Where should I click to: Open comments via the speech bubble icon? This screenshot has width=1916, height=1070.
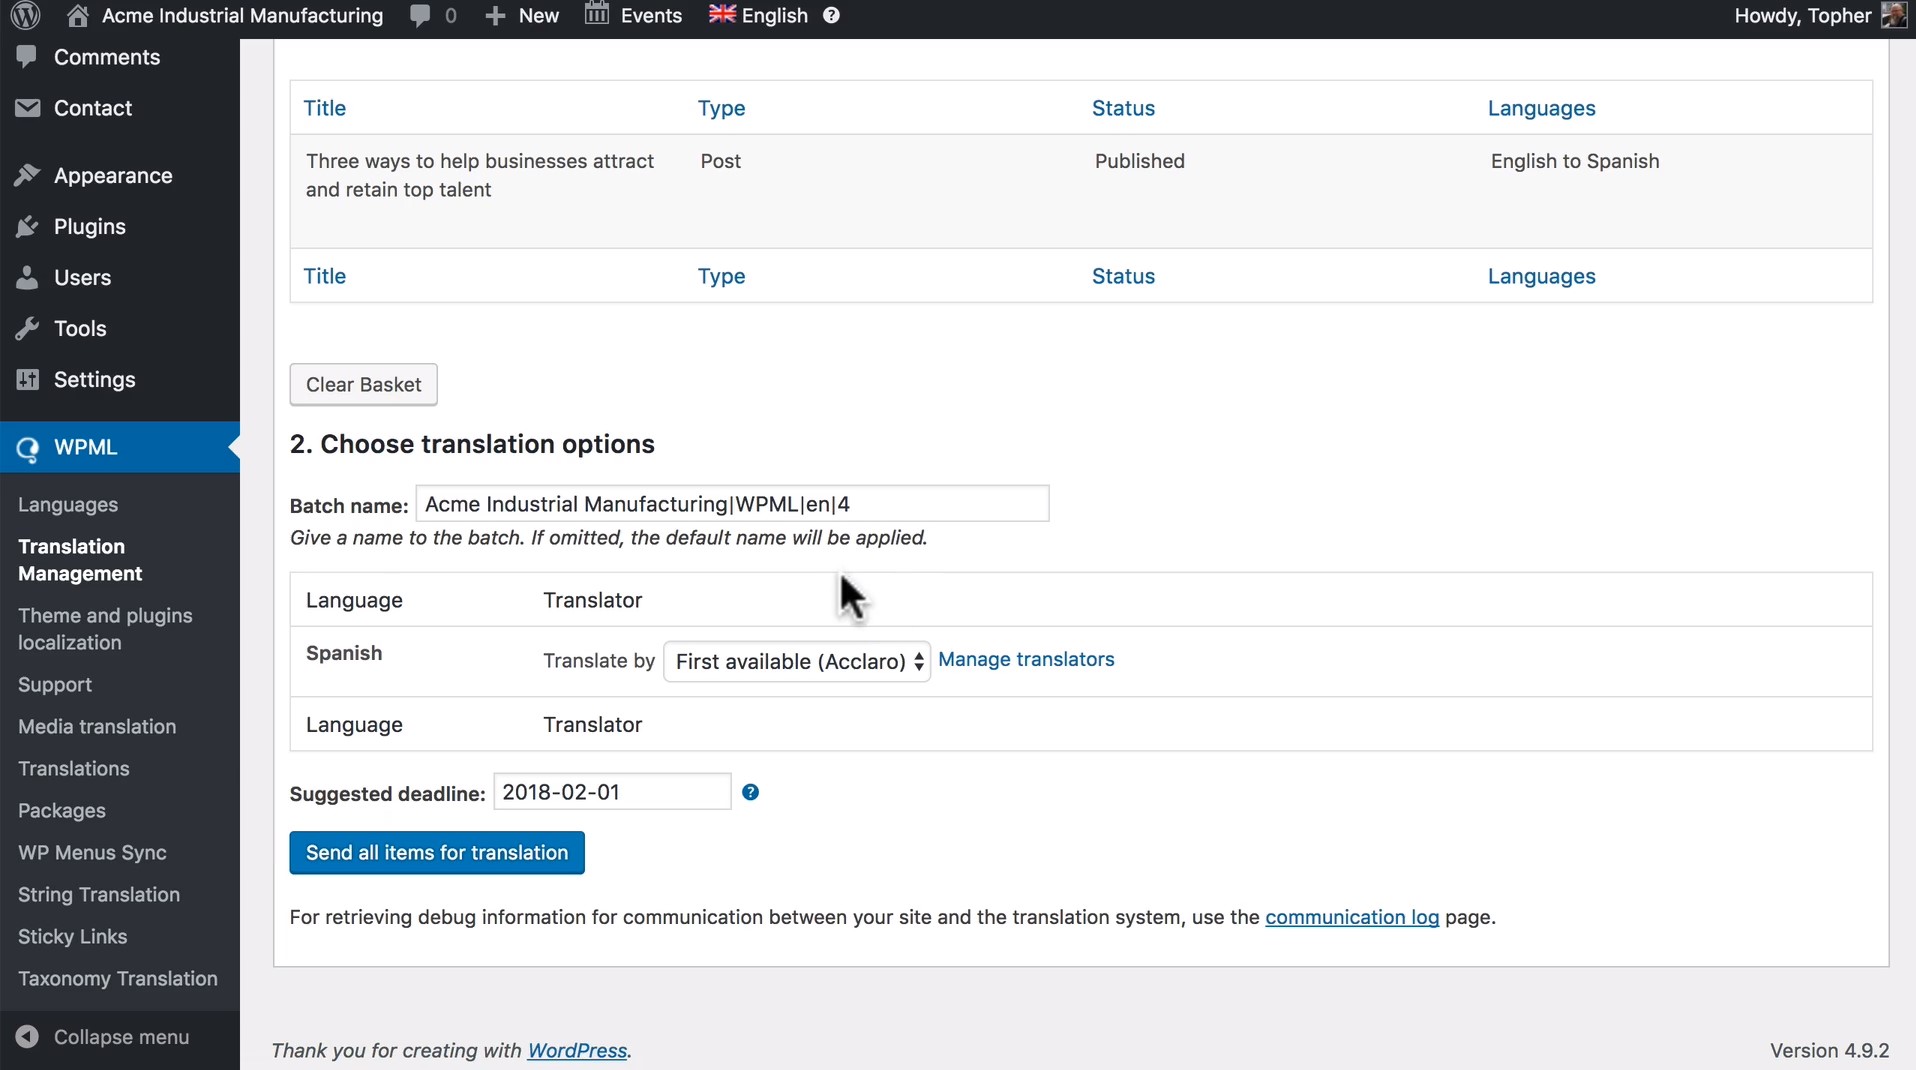419,15
